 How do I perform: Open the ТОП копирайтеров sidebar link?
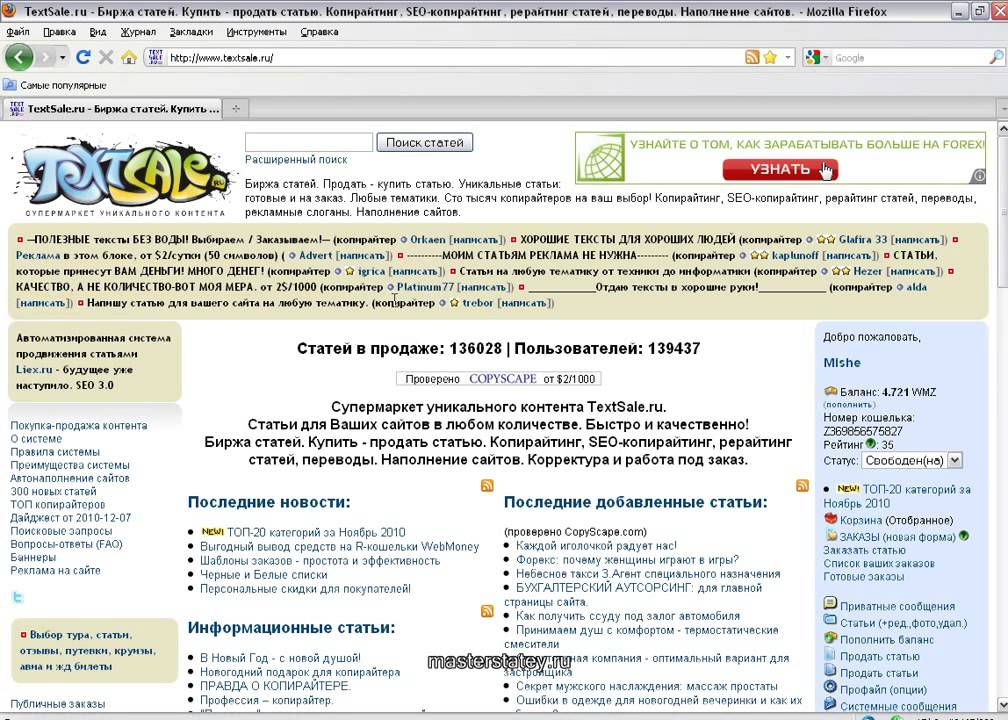tap(58, 505)
